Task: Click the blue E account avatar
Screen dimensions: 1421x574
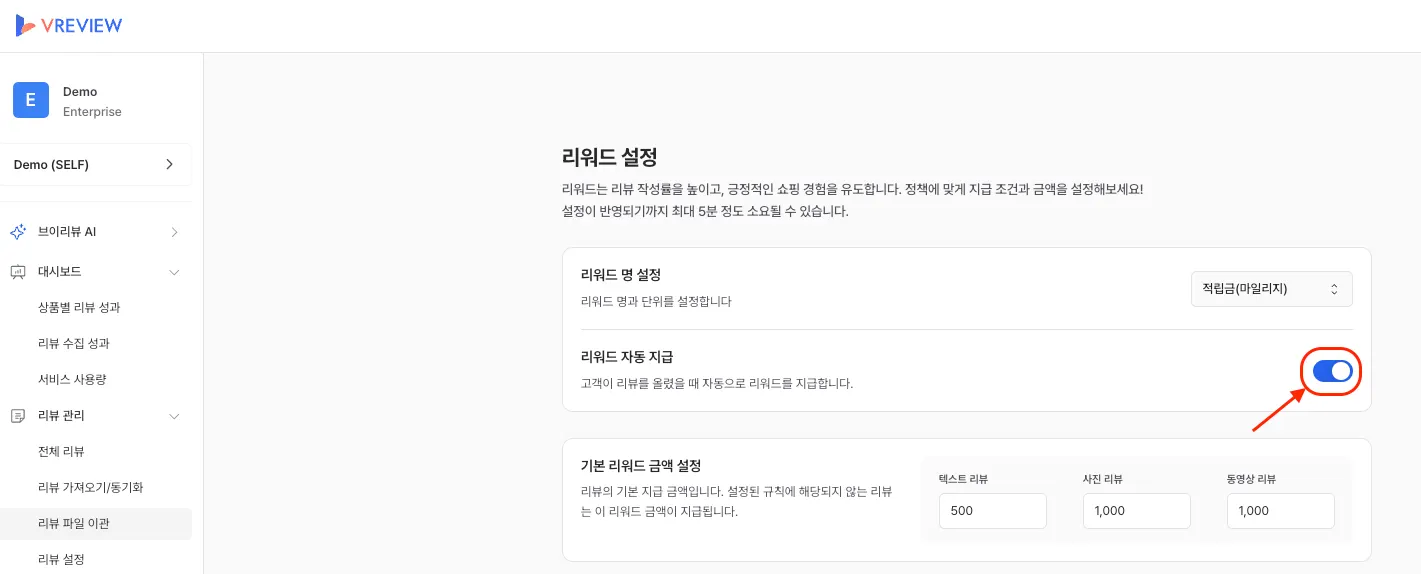Action: 31,100
